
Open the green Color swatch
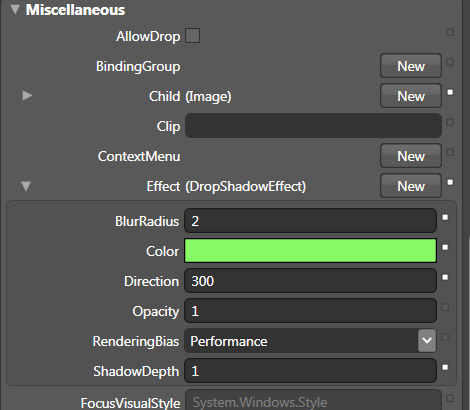[310, 251]
